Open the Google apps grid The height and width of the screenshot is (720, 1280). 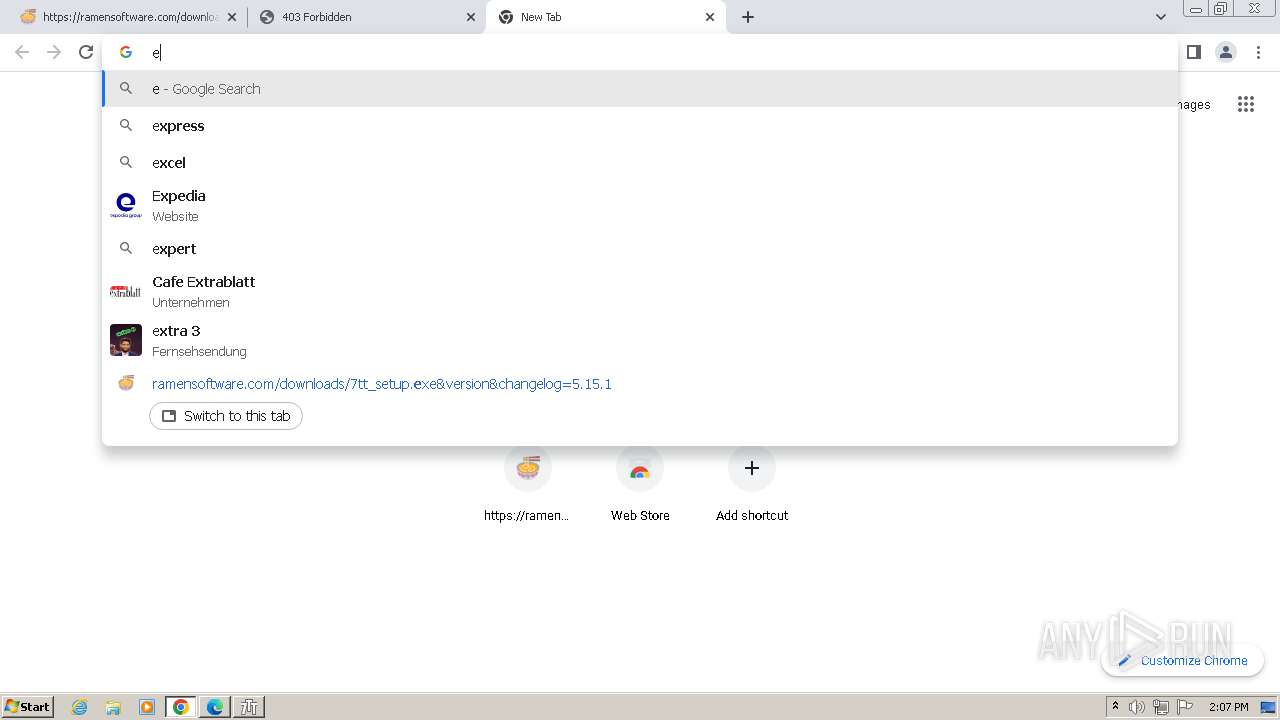(x=1245, y=104)
